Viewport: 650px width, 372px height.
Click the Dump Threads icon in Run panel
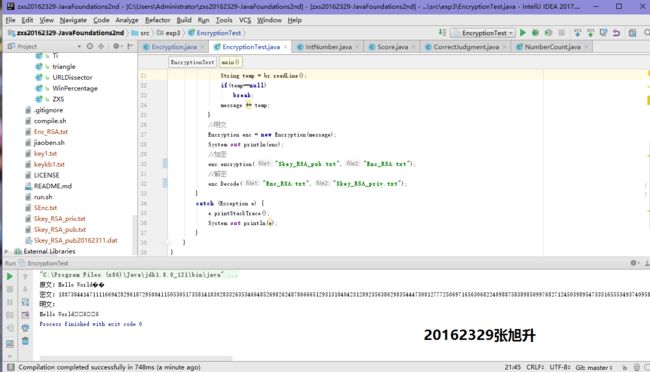[x=10, y=315]
